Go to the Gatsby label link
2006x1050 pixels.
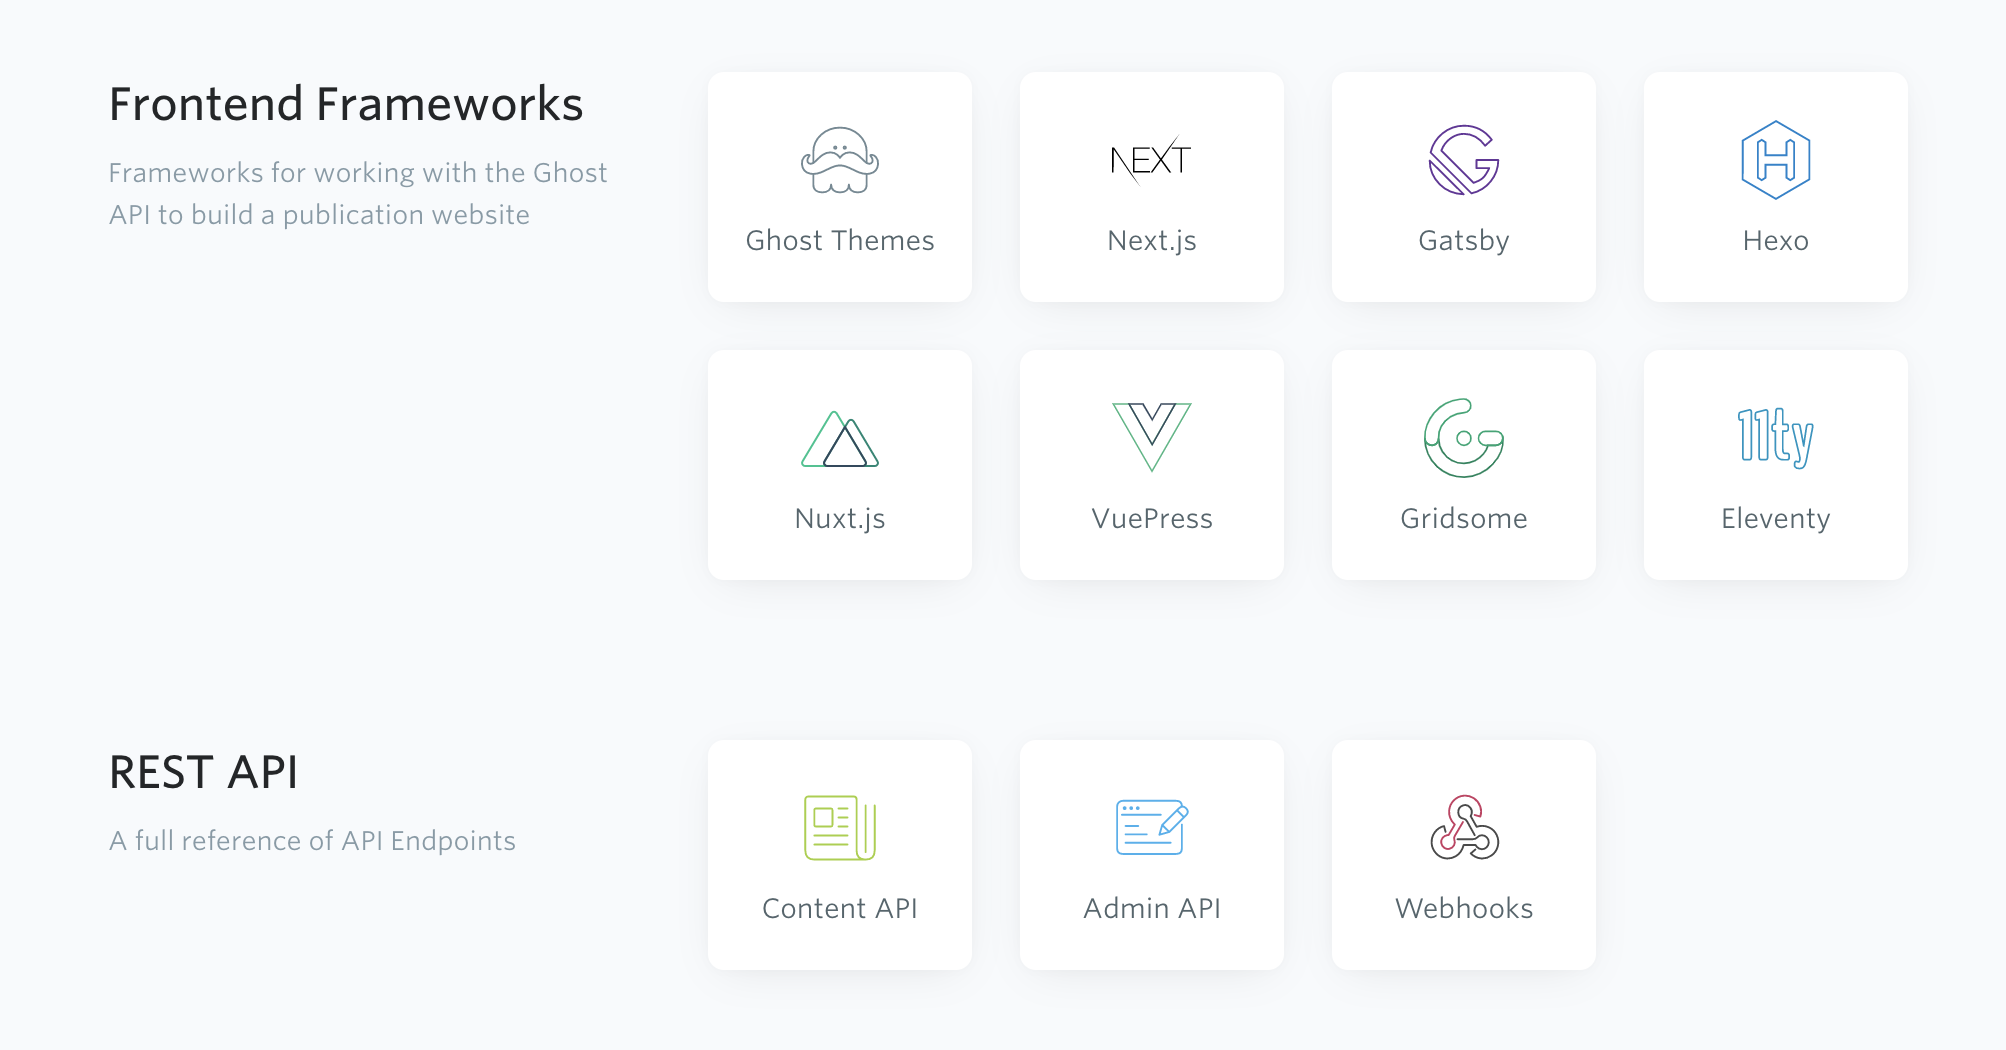pos(1463,241)
